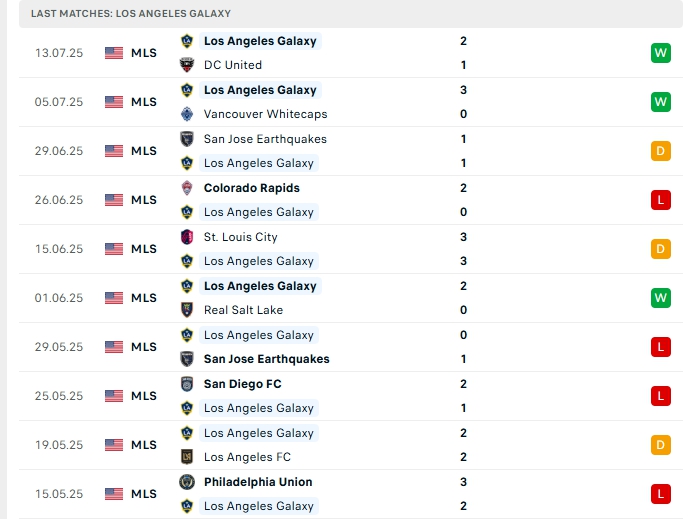693x519 pixels.
Task: Open the DC United team link
Action: [x=232, y=65]
